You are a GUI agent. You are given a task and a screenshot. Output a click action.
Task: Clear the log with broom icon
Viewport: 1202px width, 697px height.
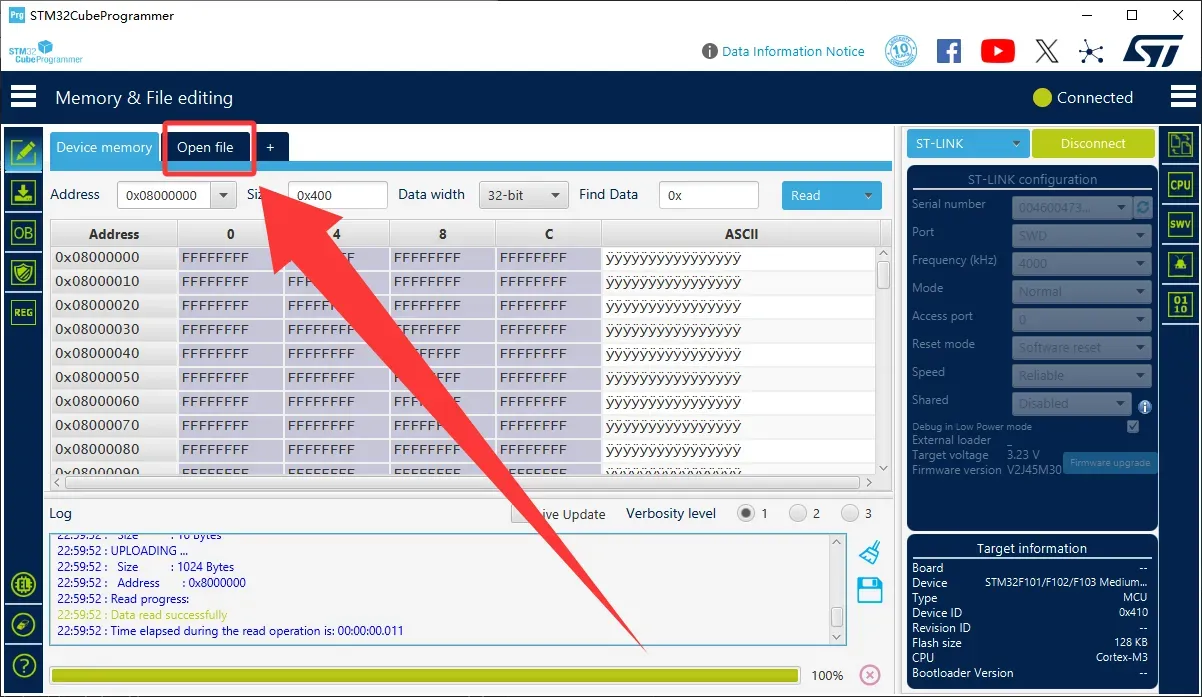870,553
